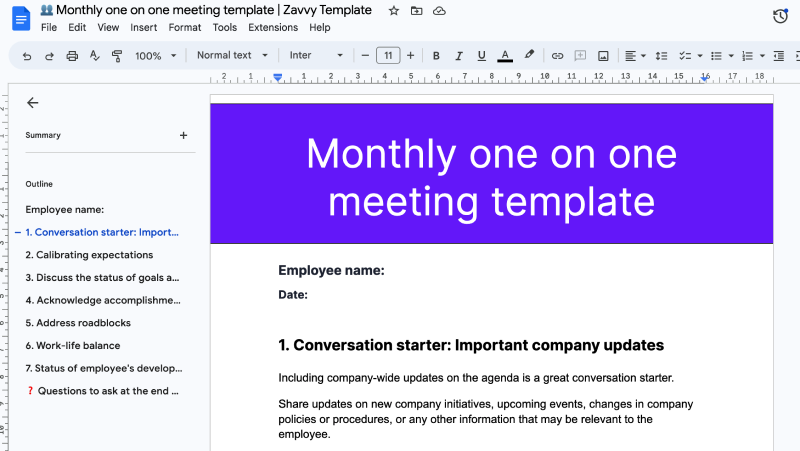The width and height of the screenshot is (800, 451).
Task: Check cloud save document status
Action: (439, 11)
